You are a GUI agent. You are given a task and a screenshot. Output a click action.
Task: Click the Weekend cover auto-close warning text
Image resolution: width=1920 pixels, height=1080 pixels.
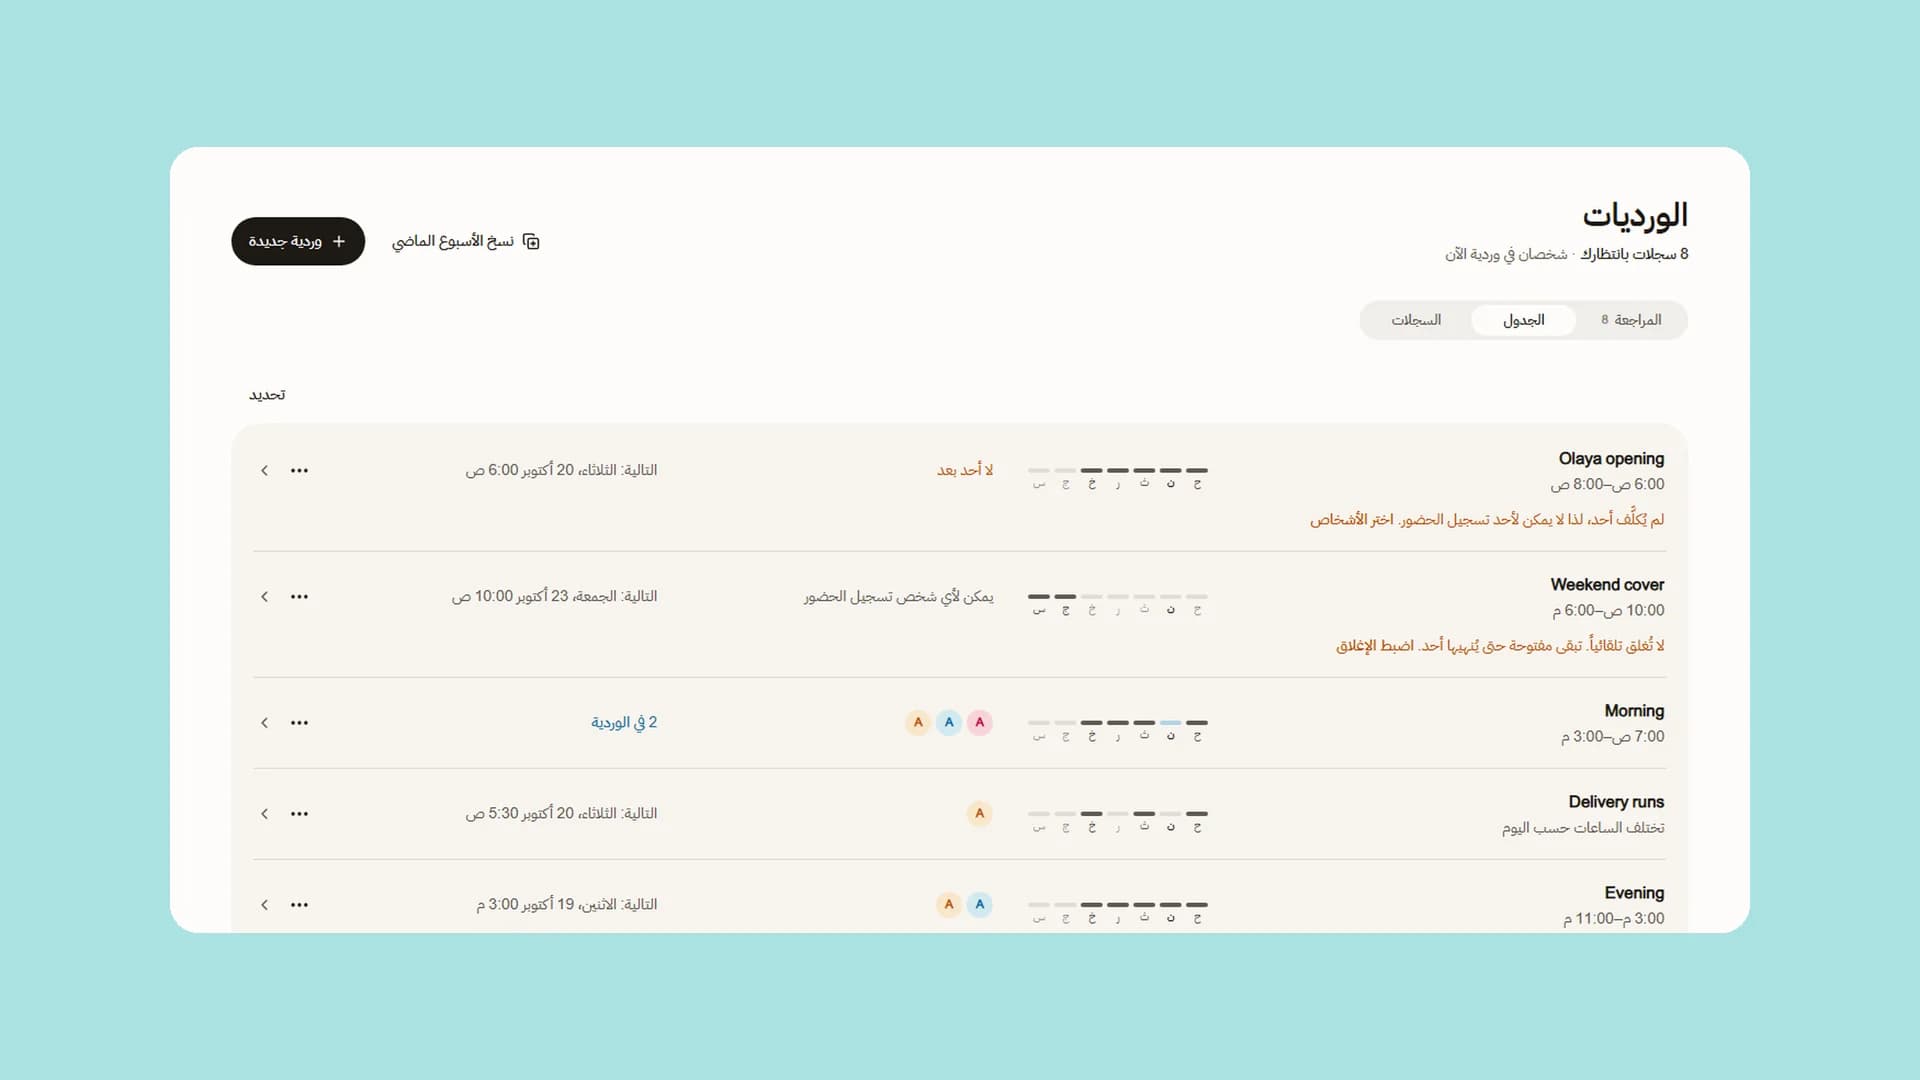(x=1500, y=646)
